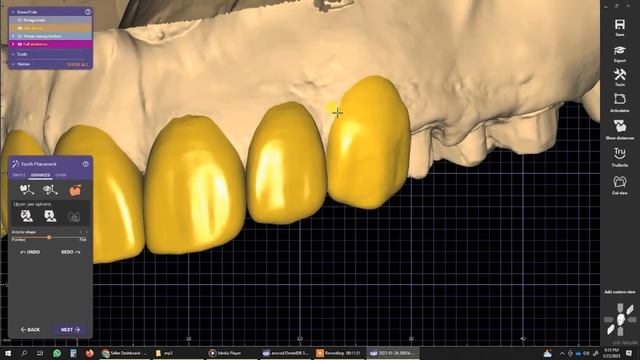This screenshot has height=360, width=640.
Task: Open Windows taskbar search
Action: (x=24, y=353)
